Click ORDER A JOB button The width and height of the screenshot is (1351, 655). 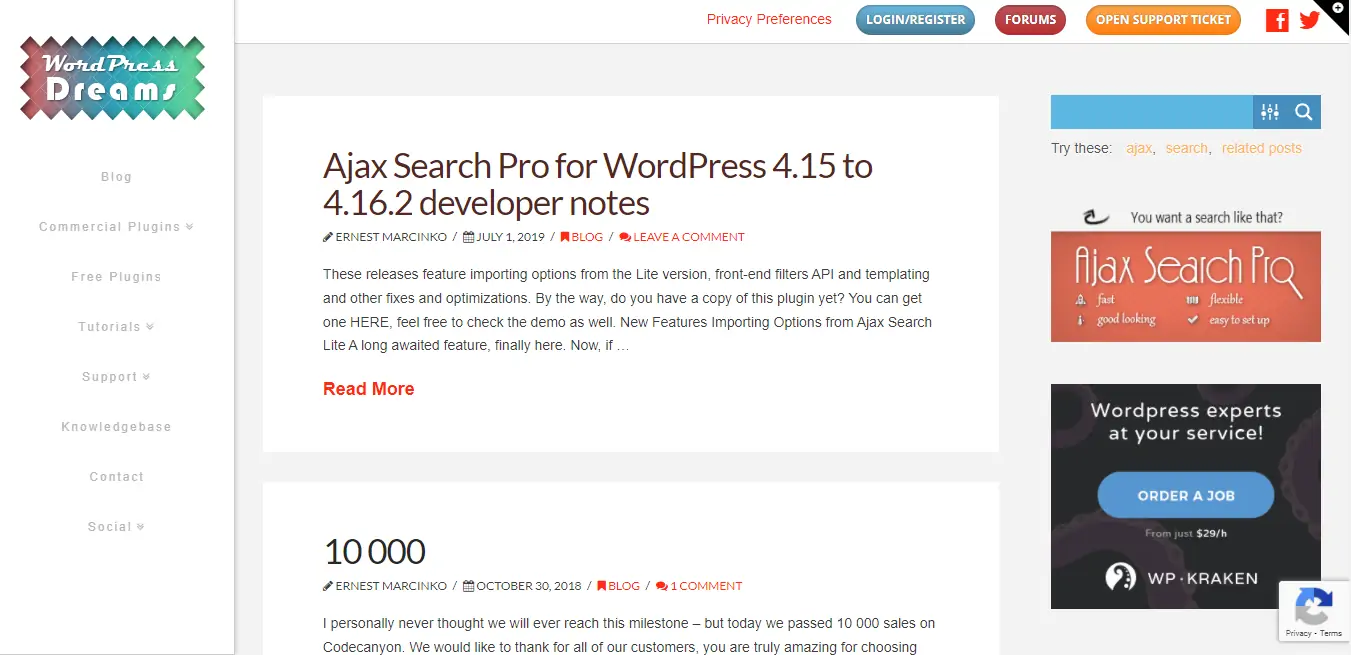[x=1186, y=495]
